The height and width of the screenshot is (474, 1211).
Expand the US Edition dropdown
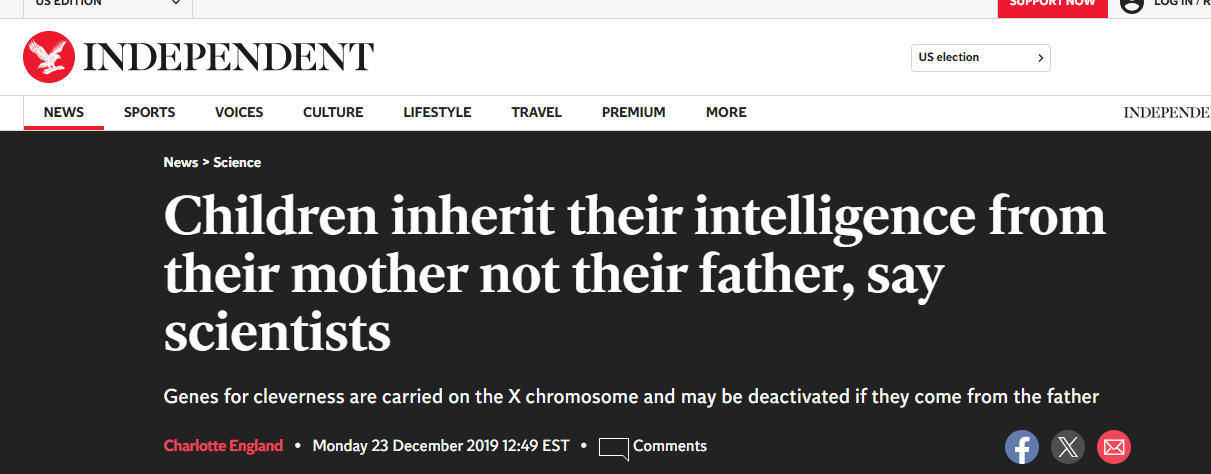tap(176, 3)
